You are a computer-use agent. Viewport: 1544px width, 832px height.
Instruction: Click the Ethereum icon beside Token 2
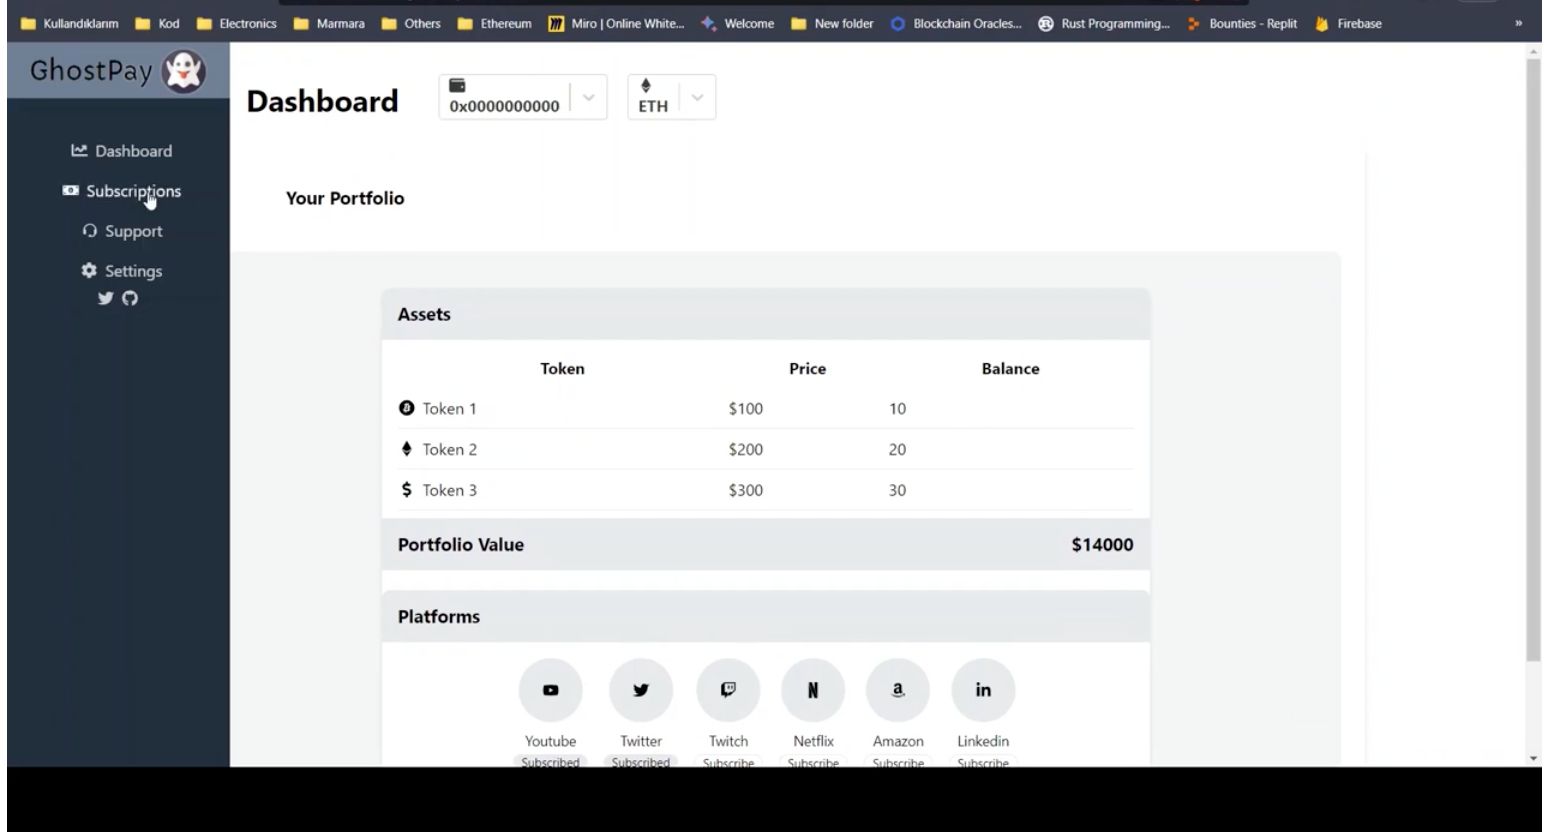(x=406, y=449)
